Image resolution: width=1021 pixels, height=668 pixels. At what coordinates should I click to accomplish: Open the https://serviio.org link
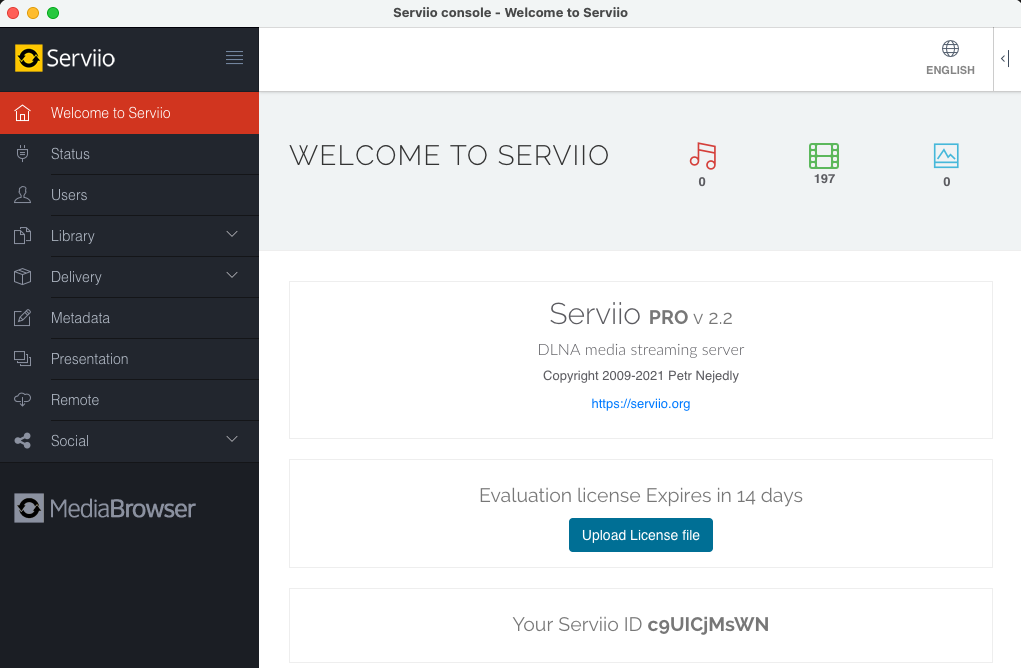(x=641, y=404)
